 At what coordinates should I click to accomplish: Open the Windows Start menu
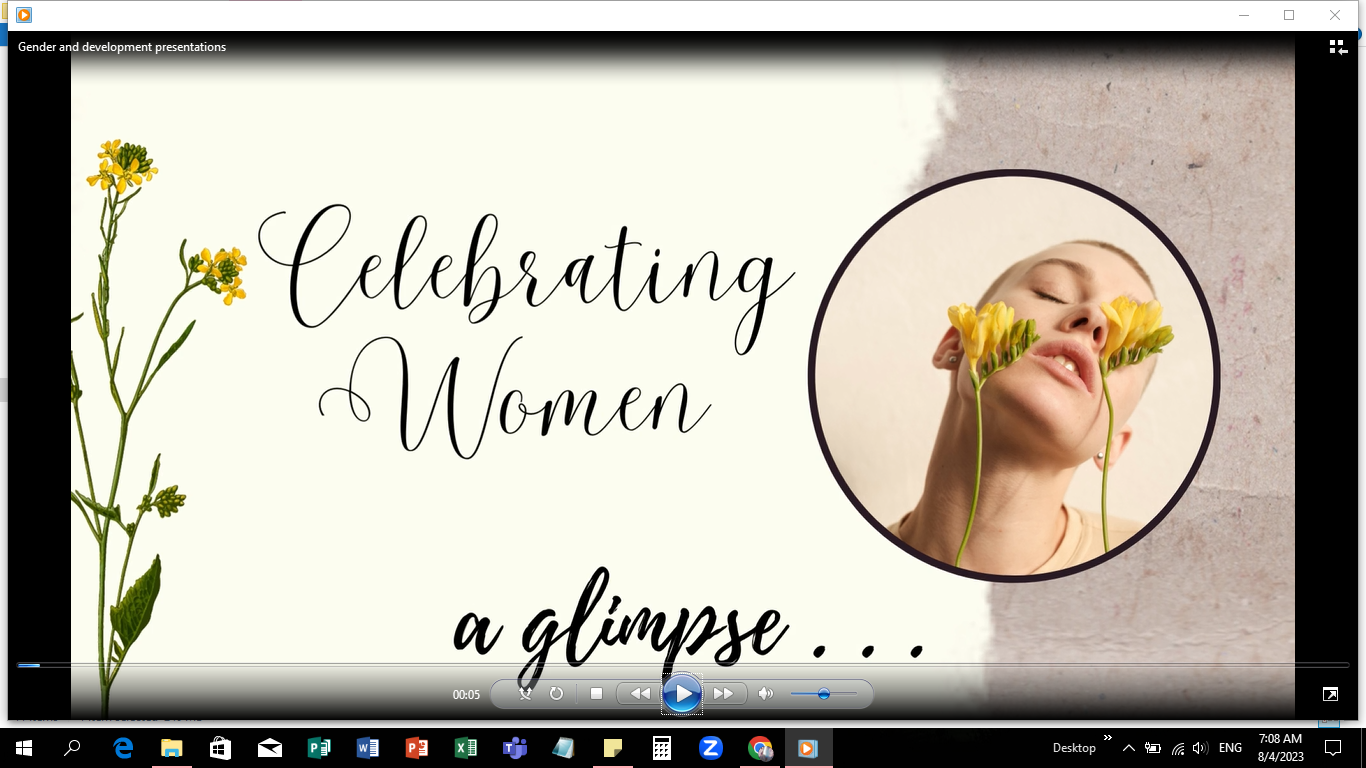[24, 748]
